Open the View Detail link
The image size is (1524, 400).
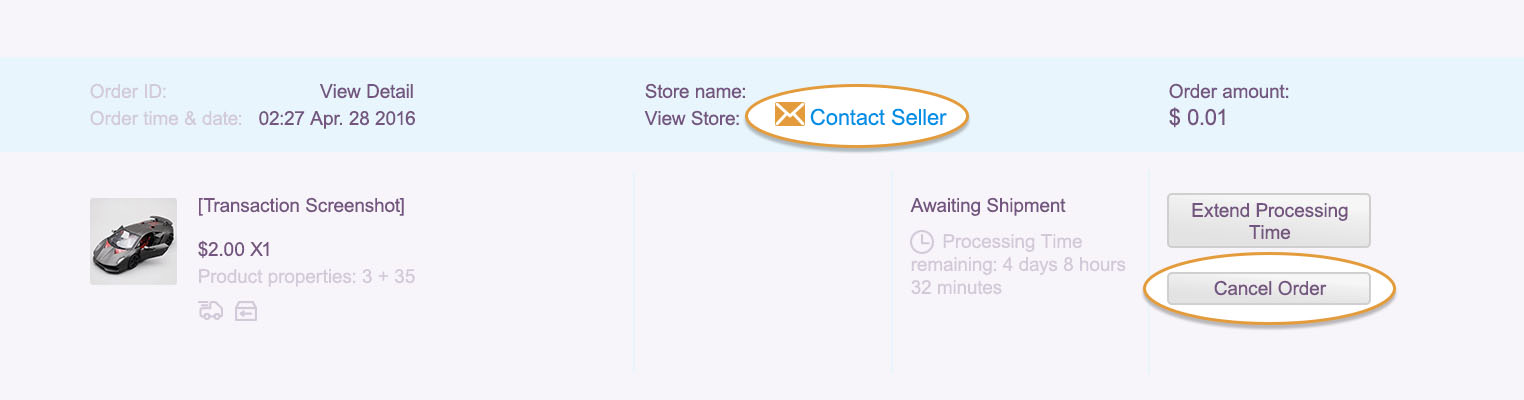[x=366, y=92]
